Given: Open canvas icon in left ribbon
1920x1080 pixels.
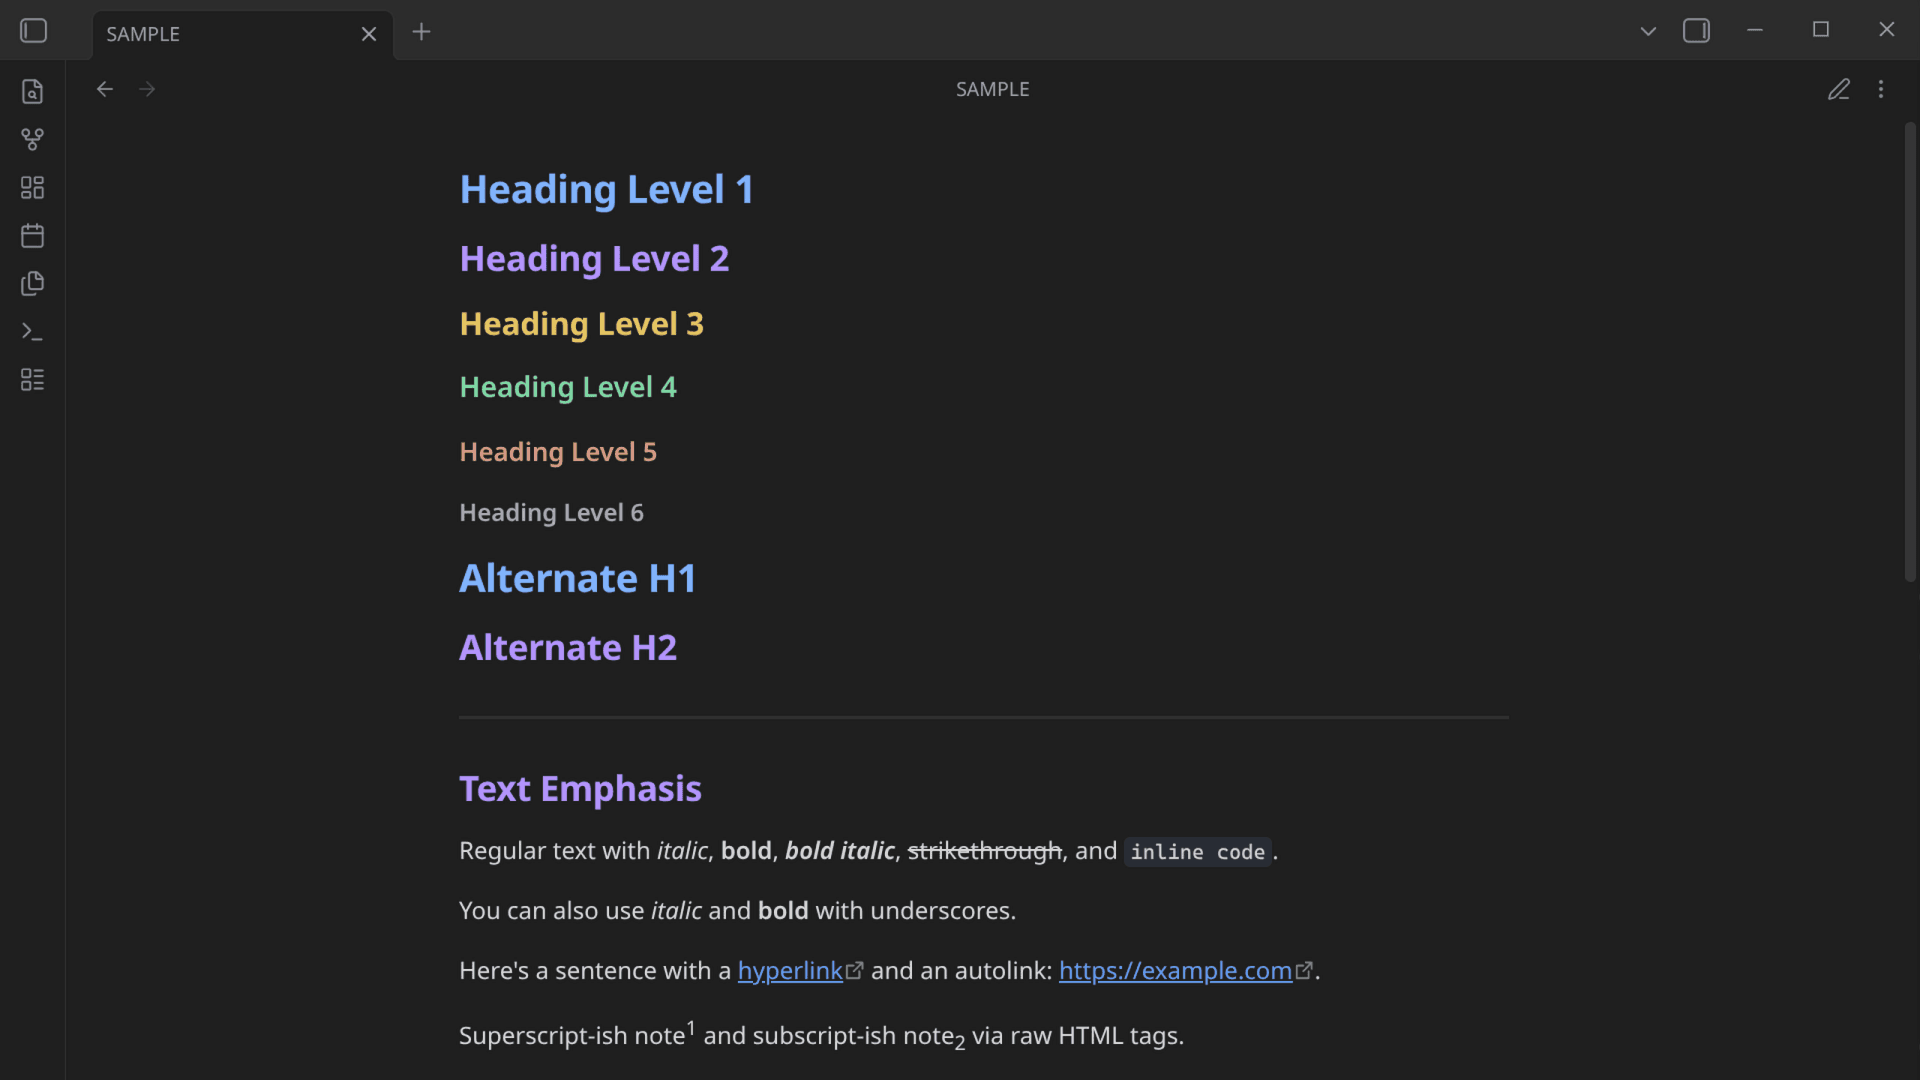Looking at the screenshot, I should click(x=32, y=187).
